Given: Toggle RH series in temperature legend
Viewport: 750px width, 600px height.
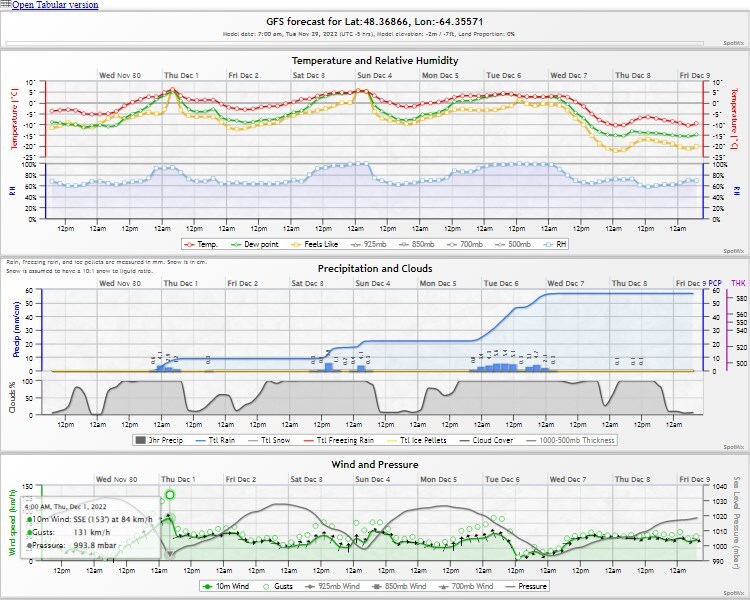Looking at the screenshot, I should (555, 244).
